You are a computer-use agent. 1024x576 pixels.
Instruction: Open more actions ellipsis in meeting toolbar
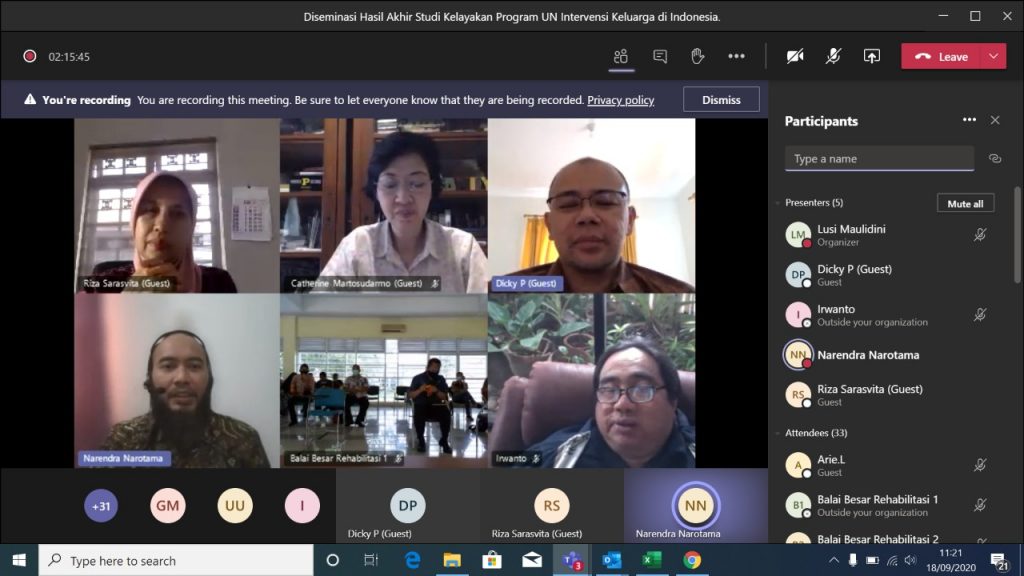click(737, 57)
